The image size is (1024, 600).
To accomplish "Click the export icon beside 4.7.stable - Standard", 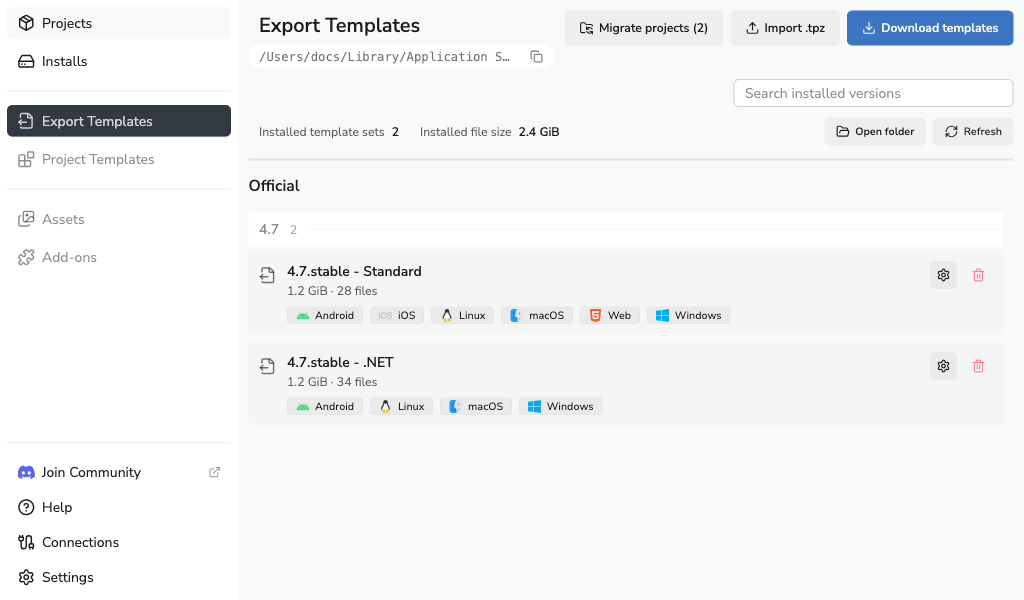I will click(267, 276).
